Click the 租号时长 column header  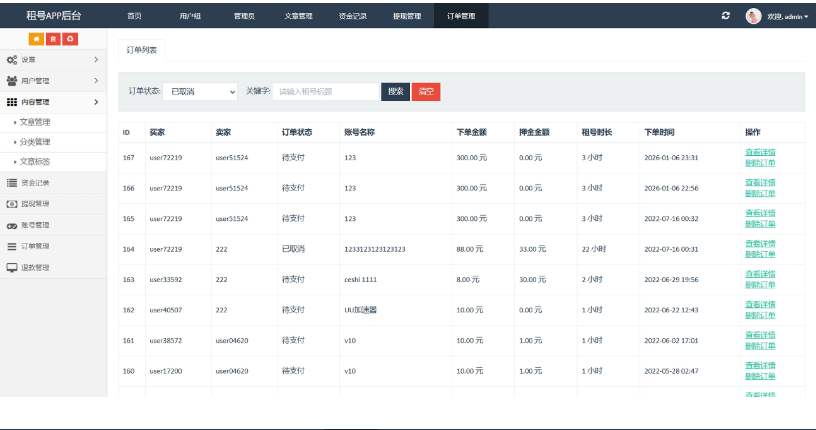point(596,133)
